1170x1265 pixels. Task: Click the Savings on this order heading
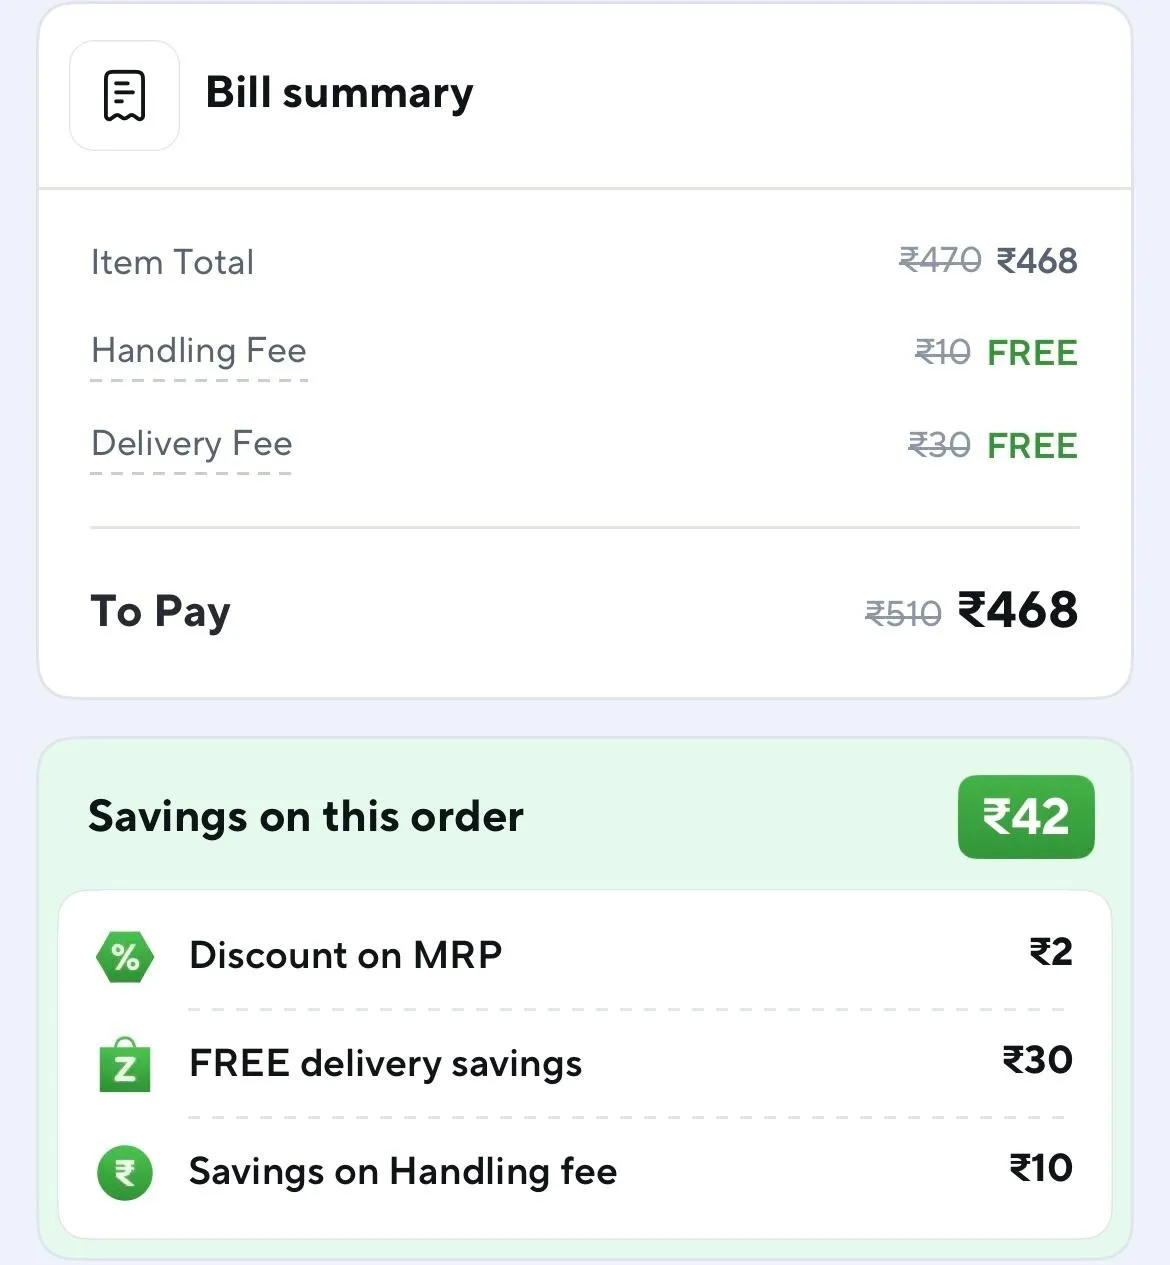click(x=306, y=817)
